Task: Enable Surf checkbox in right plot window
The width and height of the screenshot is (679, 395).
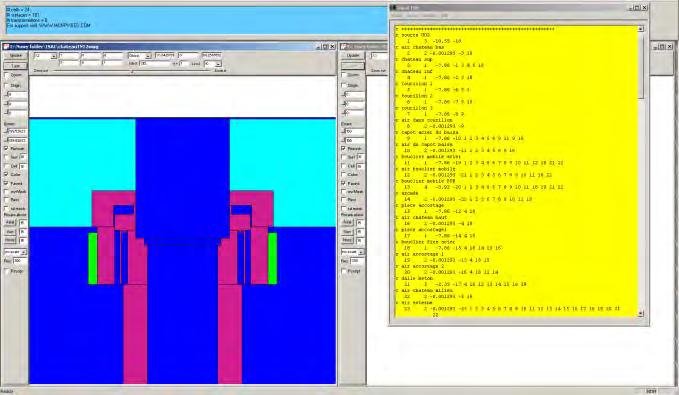Action: [344, 157]
